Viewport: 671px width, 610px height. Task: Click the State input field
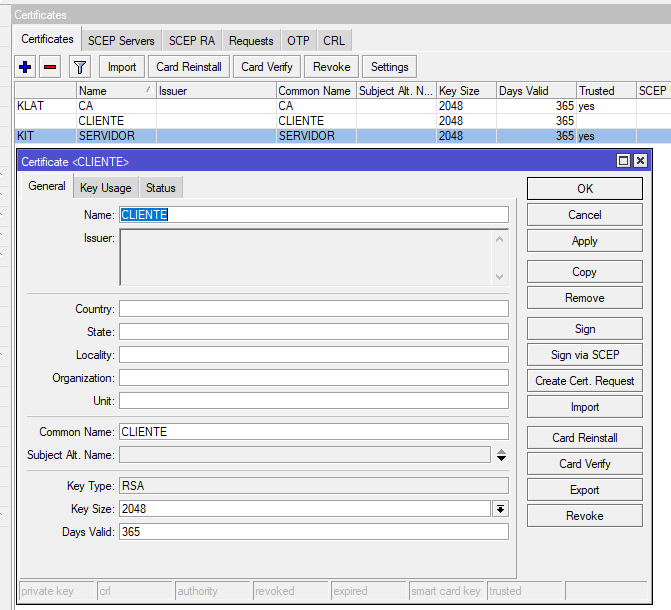(x=314, y=332)
